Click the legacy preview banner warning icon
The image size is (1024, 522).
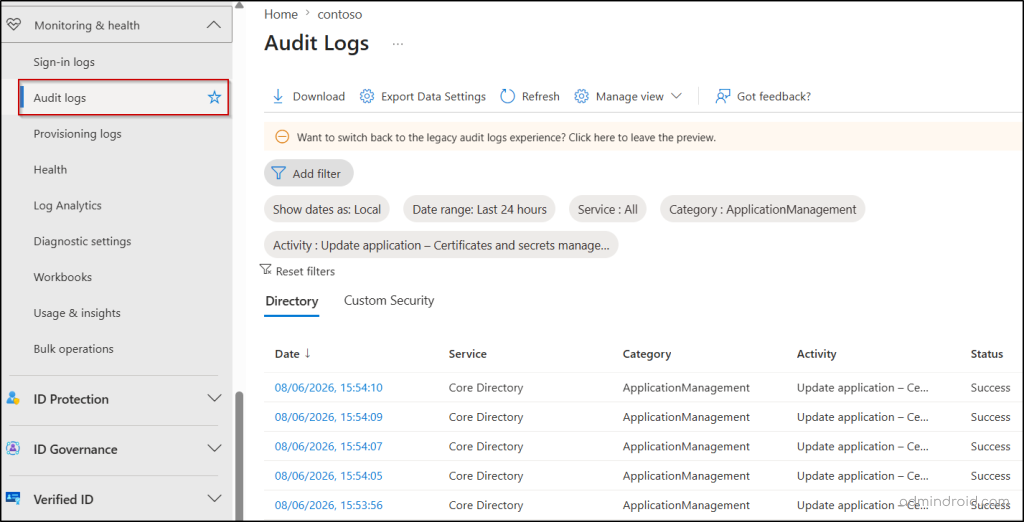click(282, 137)
